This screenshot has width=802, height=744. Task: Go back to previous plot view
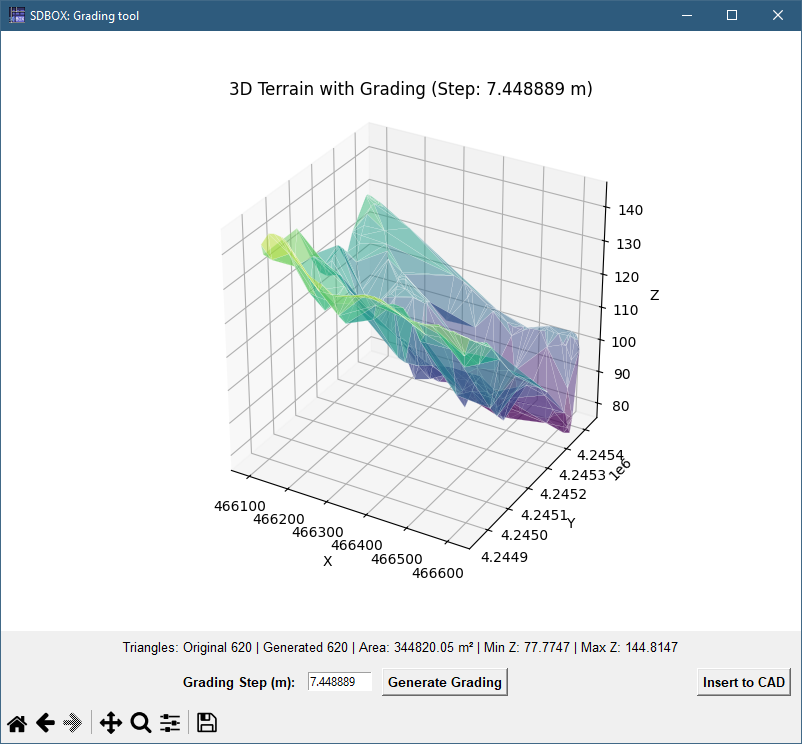tap(45, 723)
